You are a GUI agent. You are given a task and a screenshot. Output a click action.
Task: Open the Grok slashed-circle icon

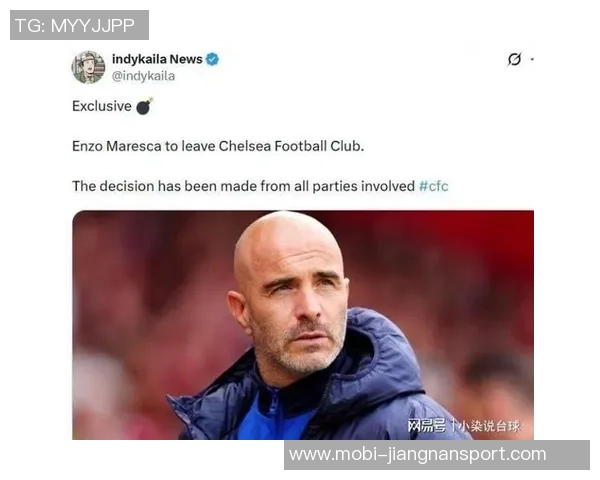pyautogui.click(x=514, y=59)
